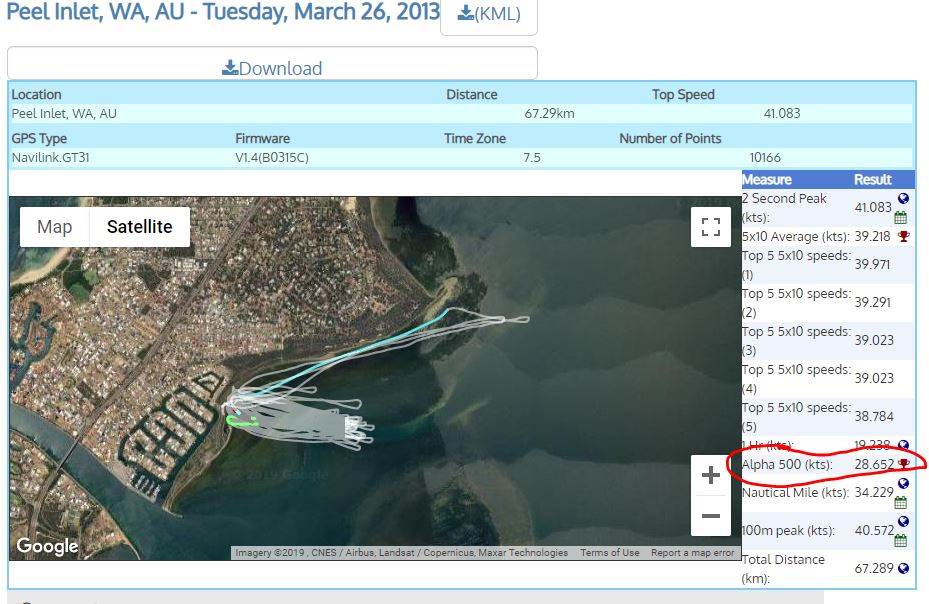Image resolution: width=929 pixels, height=604 pixels.
Task: Click the KML download button
Action: tap(489, 14)
